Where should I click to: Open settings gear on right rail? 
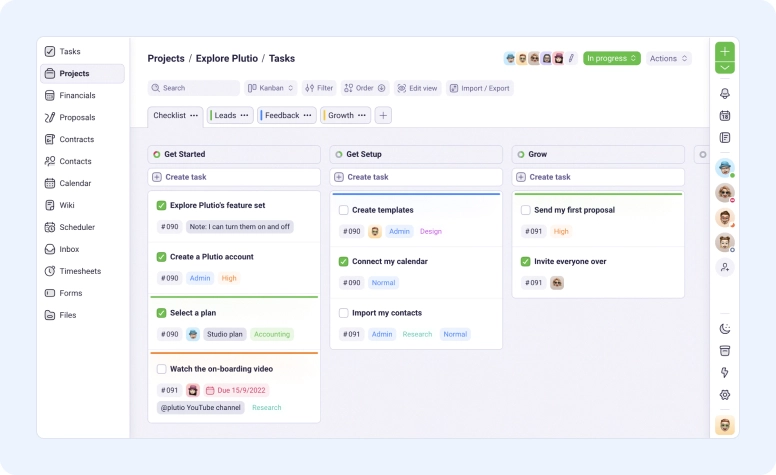725,395
